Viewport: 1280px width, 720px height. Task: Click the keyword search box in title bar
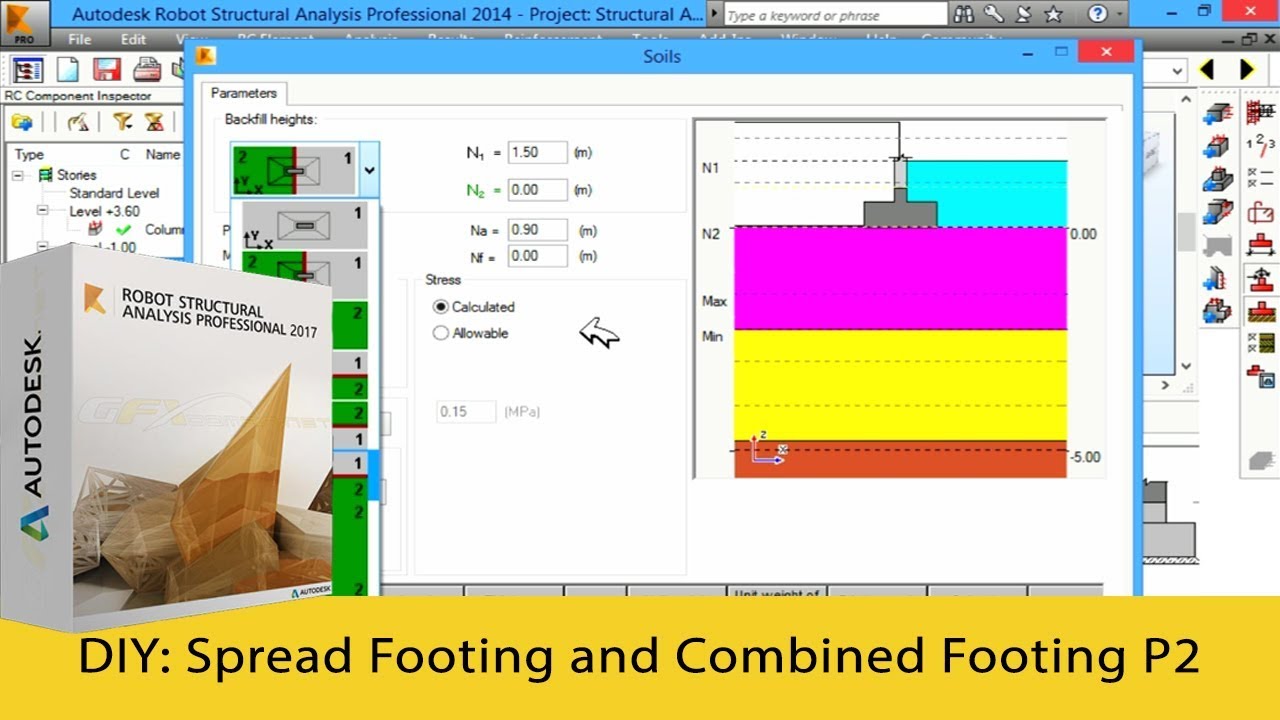click(x=835, y=15)
